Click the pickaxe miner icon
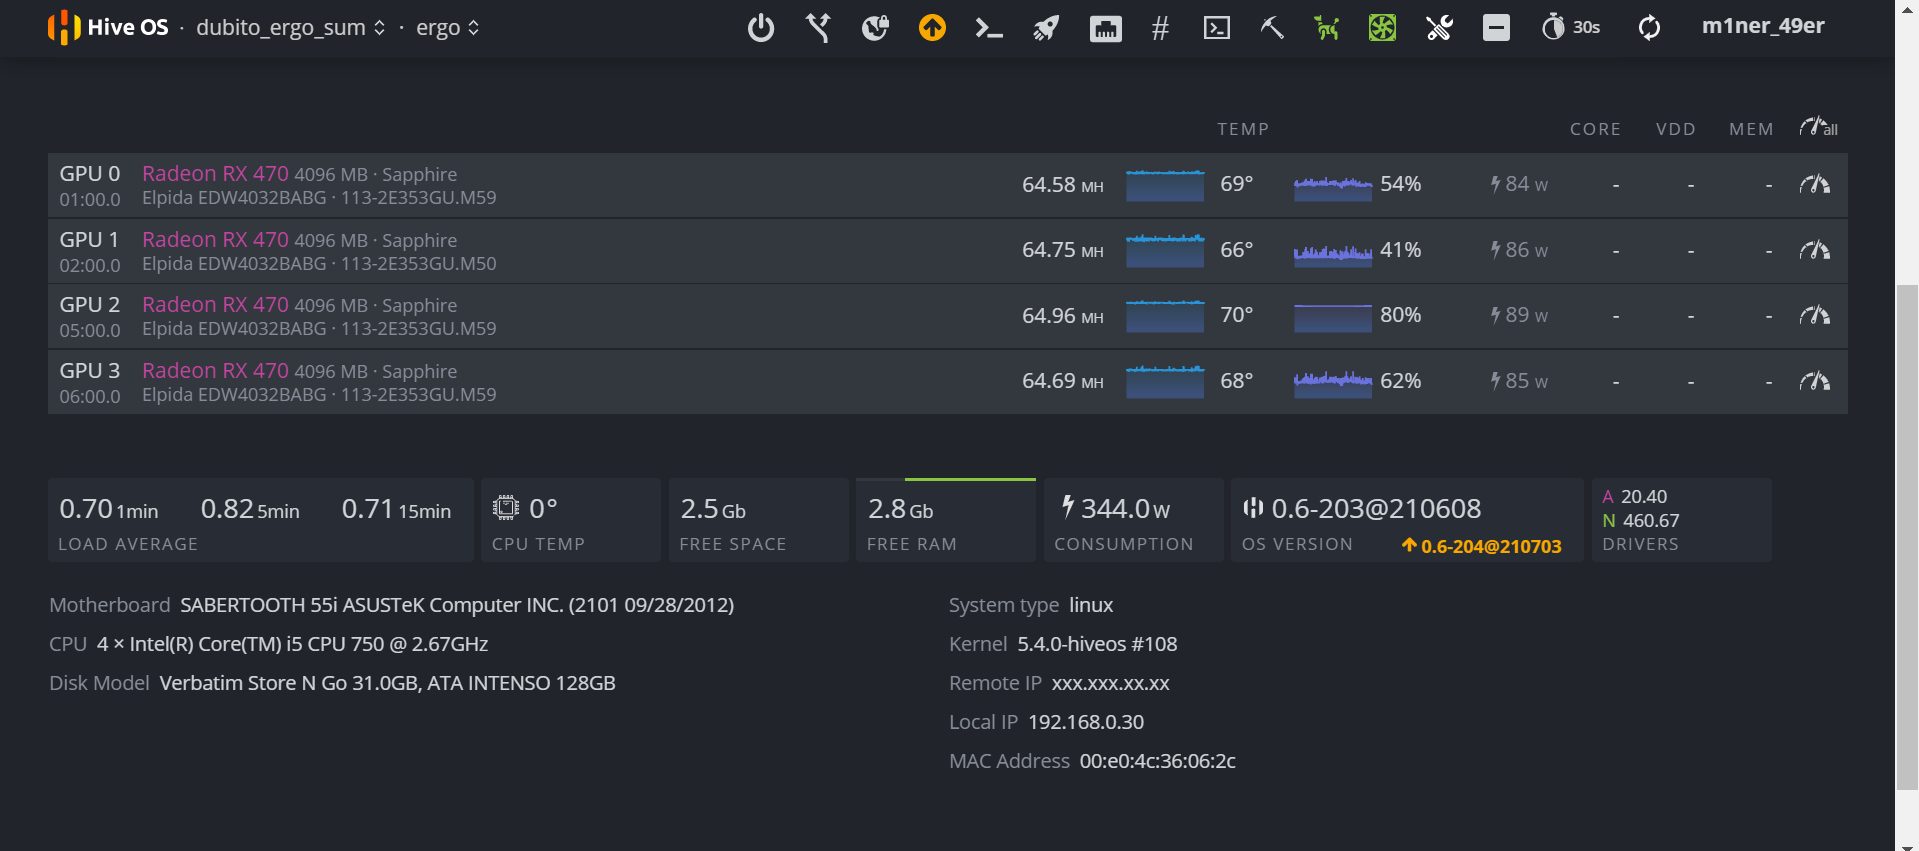Screen dimensions: 1919x851 (1272, 28)
